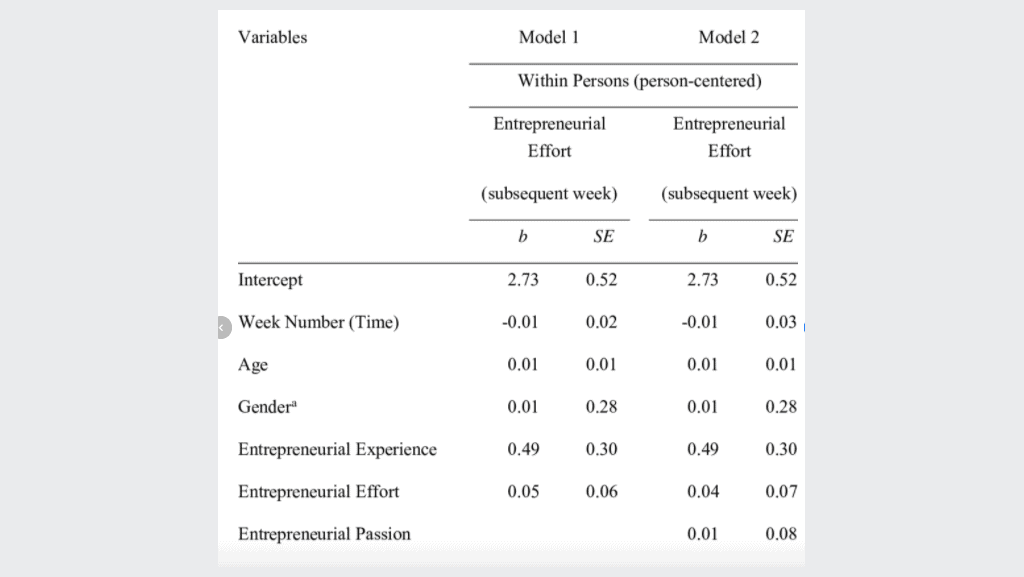
Task: Click the Age row label
Action: pos(253,364)
